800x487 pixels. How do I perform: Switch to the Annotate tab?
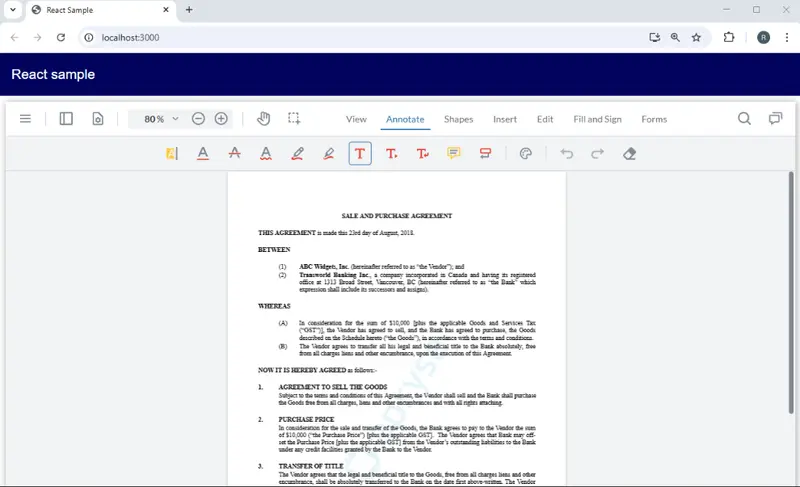tap(405, 119)
